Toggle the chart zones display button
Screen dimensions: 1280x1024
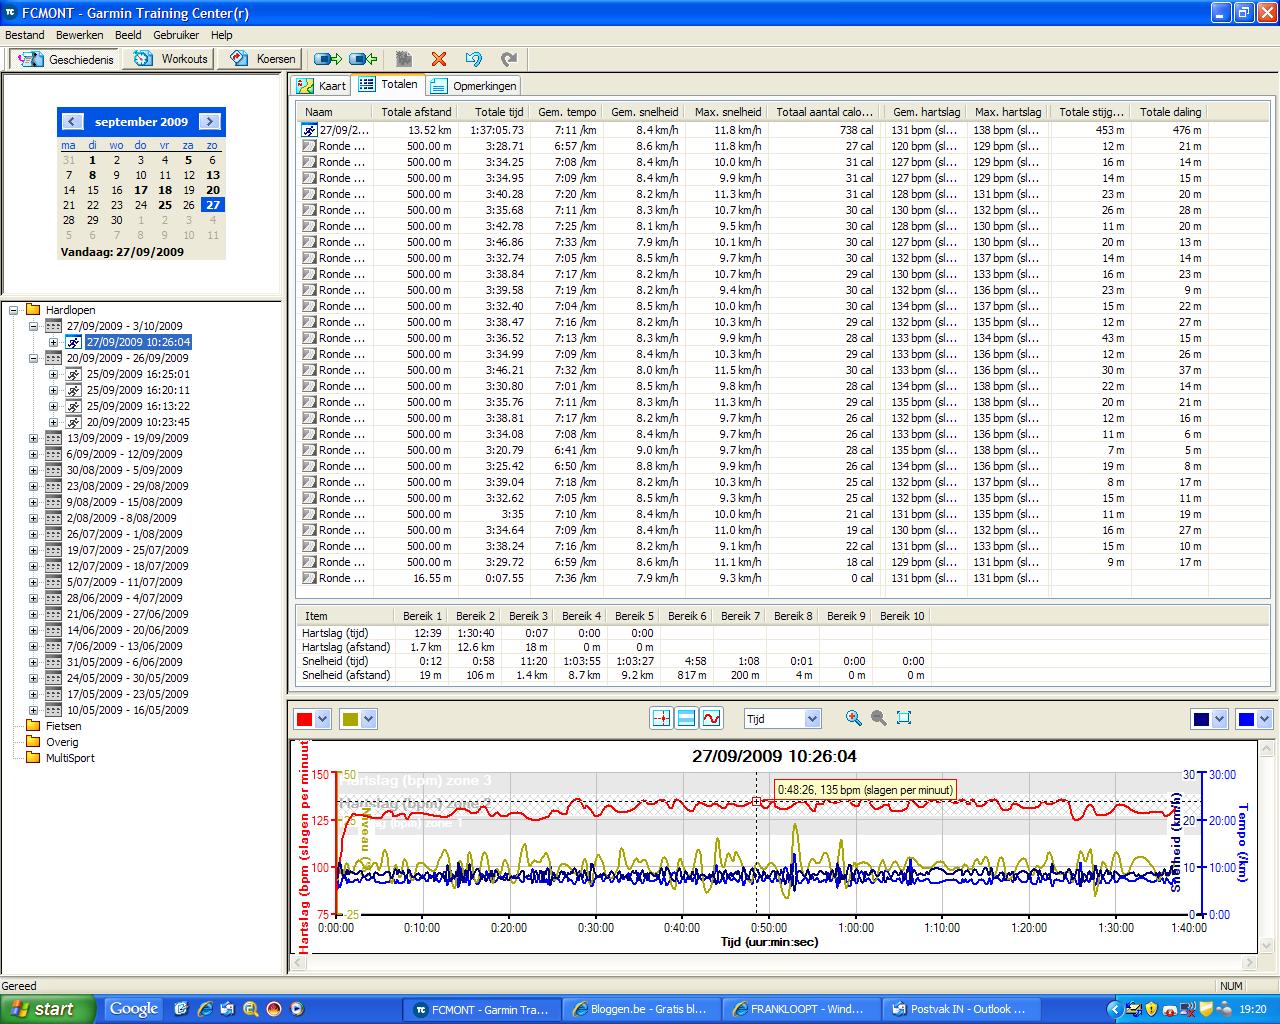(x=686, y=718)
